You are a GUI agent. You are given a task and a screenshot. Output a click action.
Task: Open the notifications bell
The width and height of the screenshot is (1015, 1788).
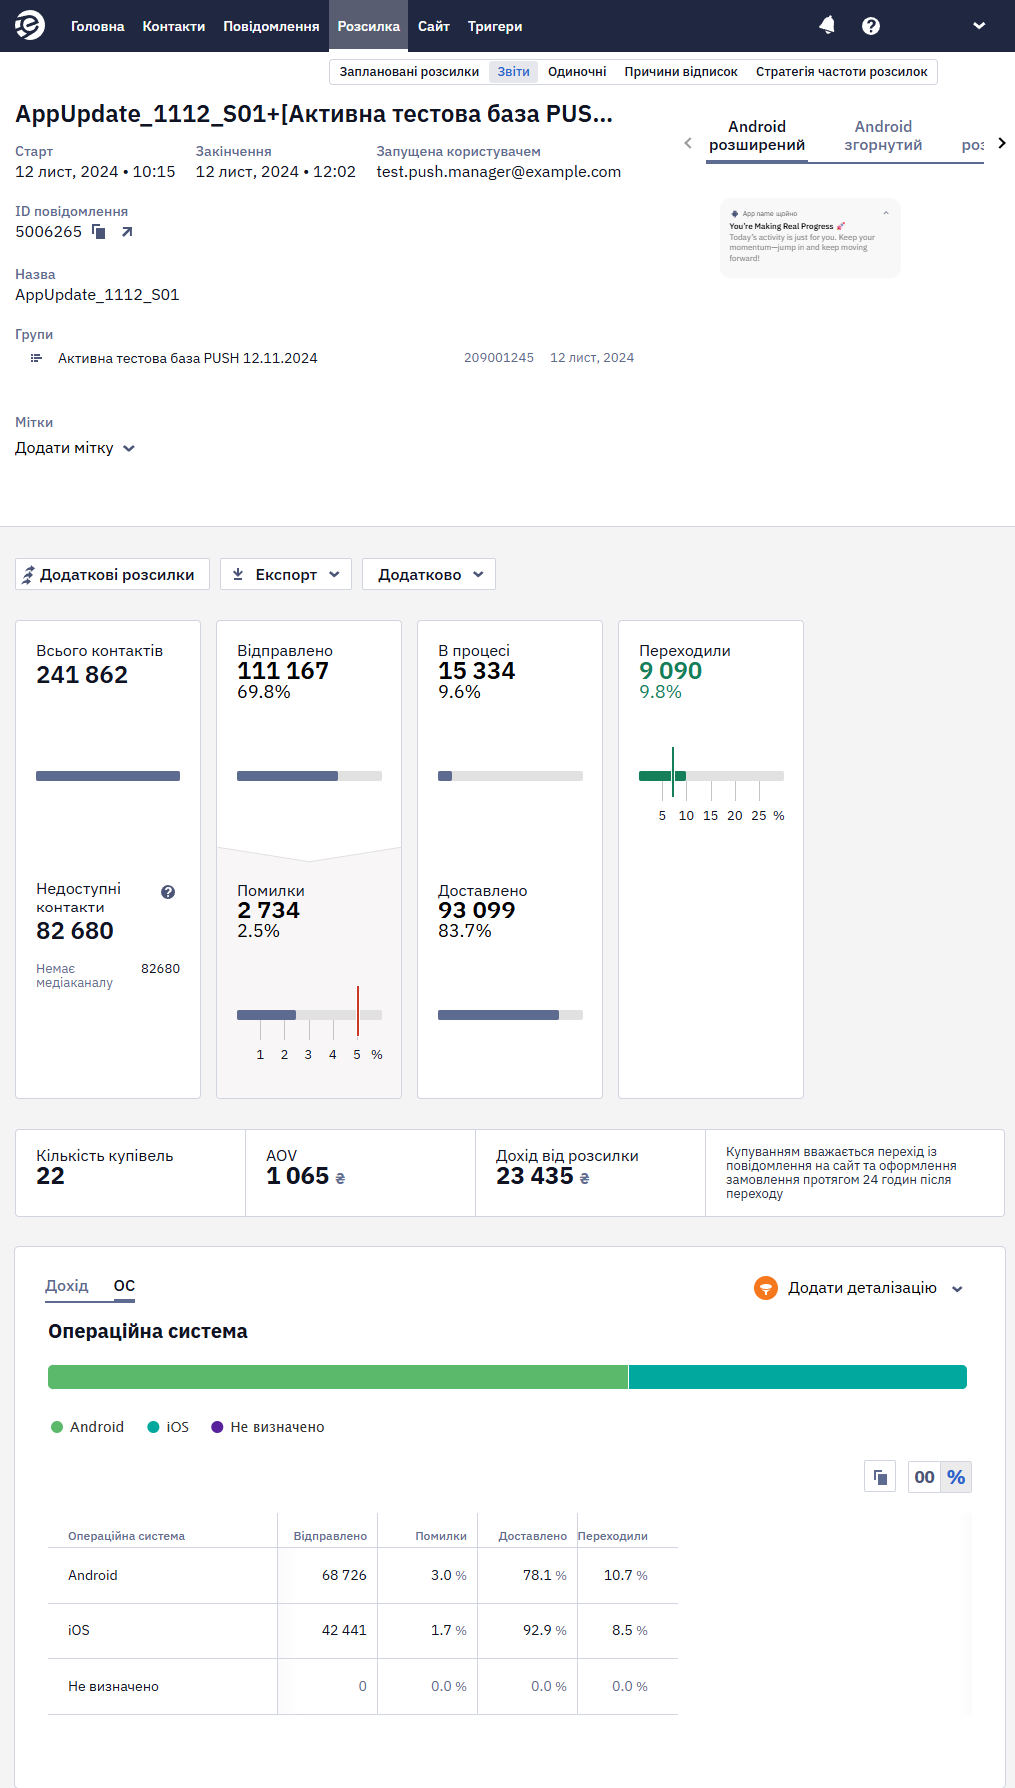827,25
